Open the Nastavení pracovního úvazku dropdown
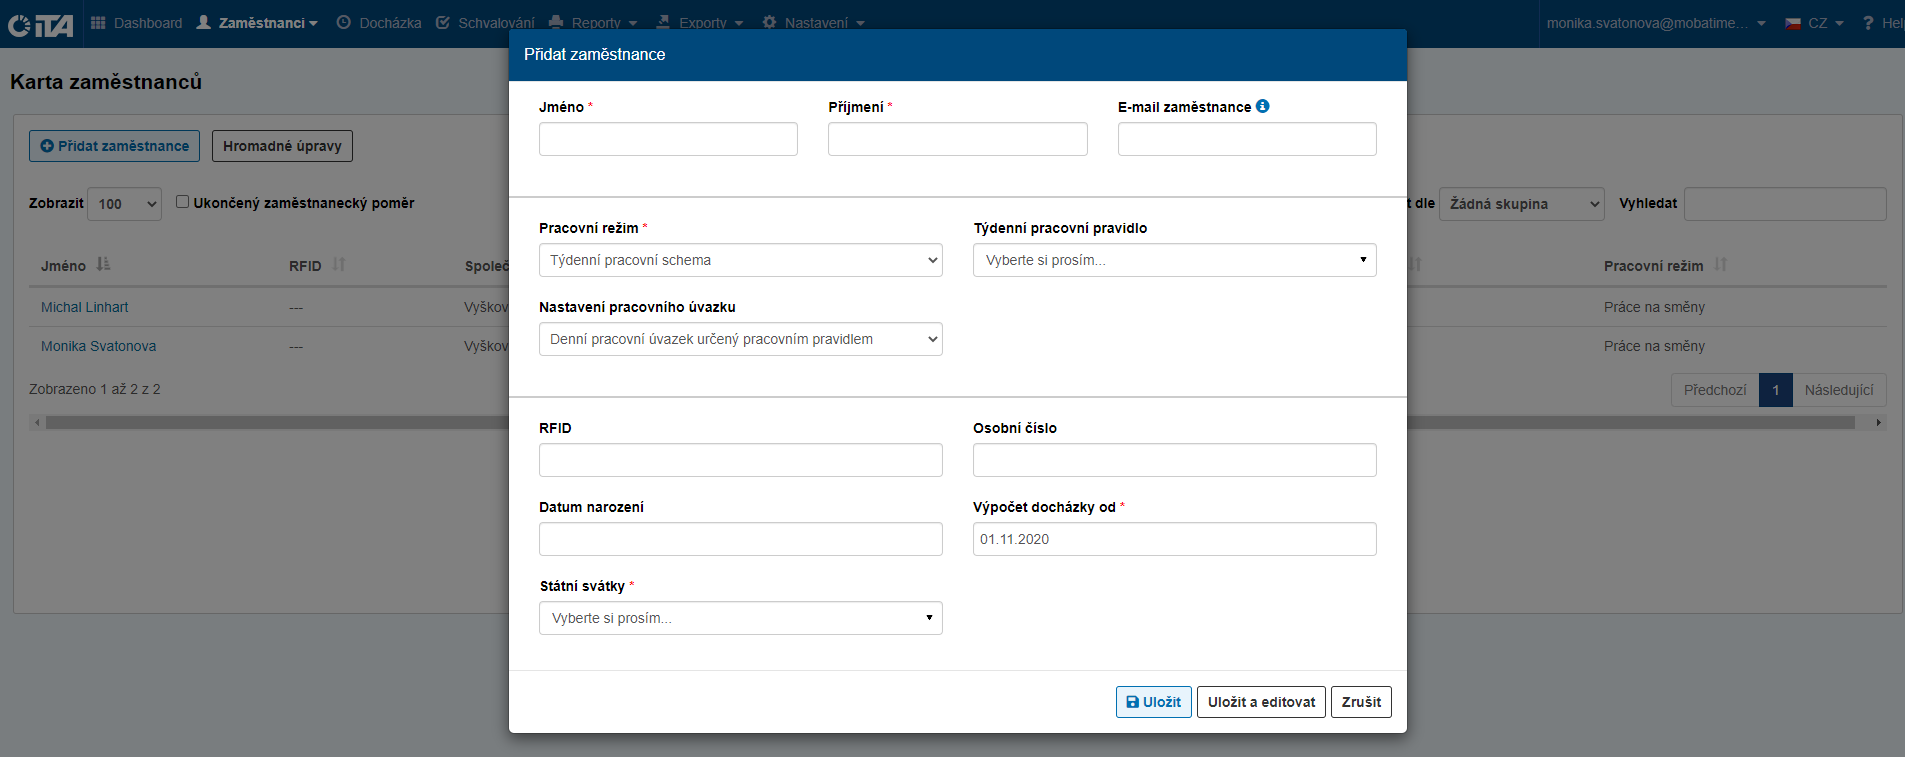The image size is (1905, 757). pos(740,339)
